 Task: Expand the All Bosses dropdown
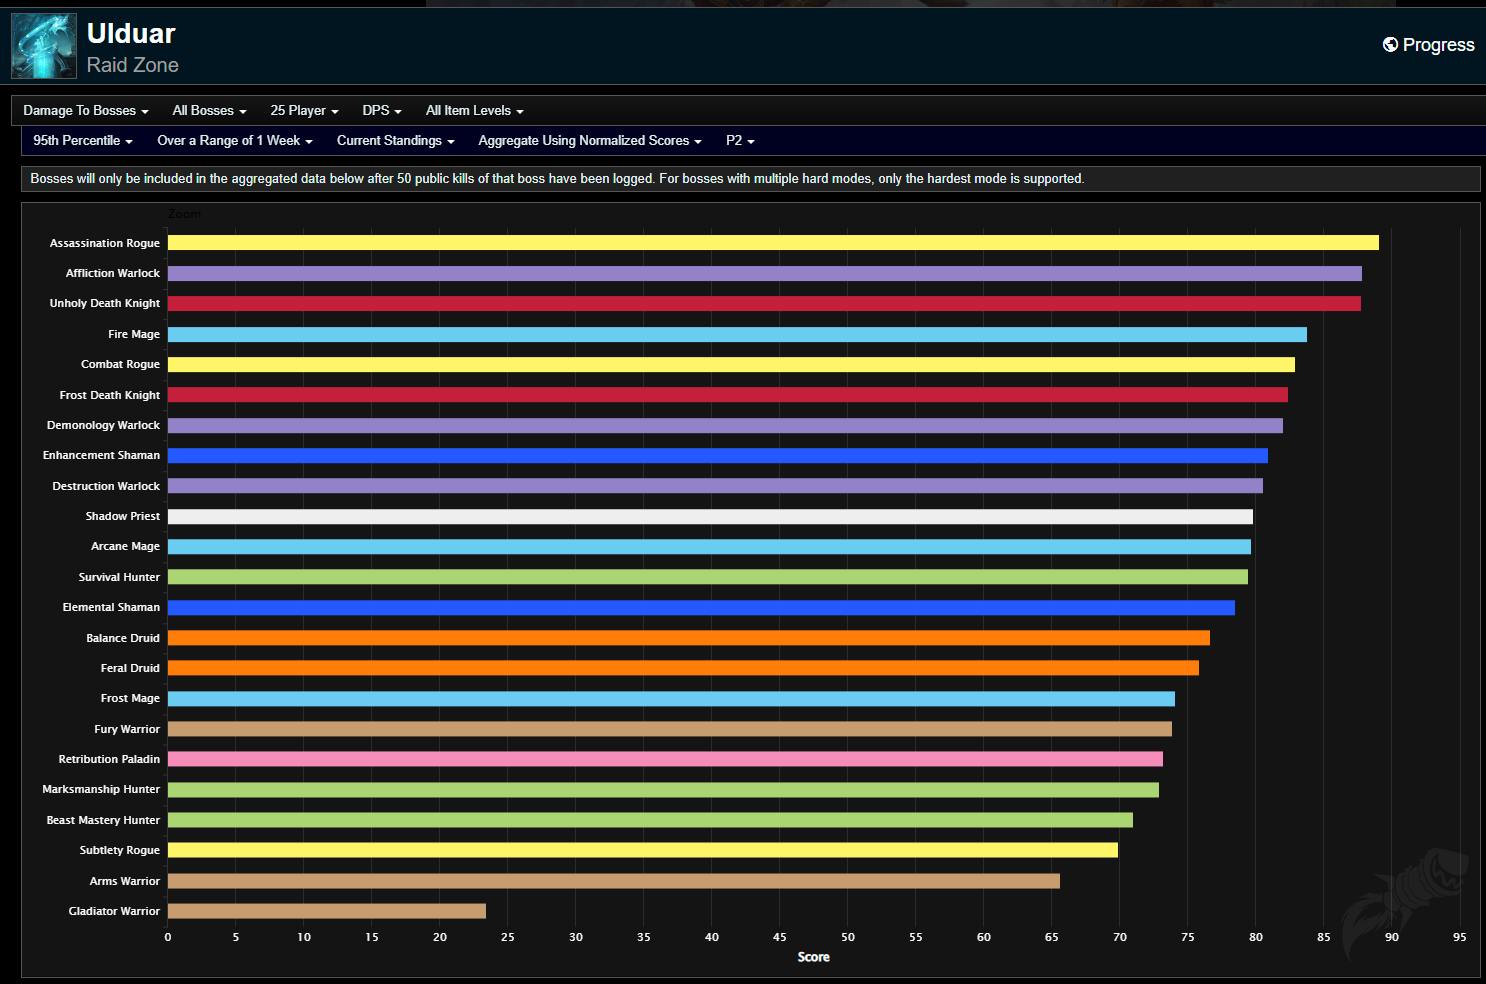pos(209,111)
